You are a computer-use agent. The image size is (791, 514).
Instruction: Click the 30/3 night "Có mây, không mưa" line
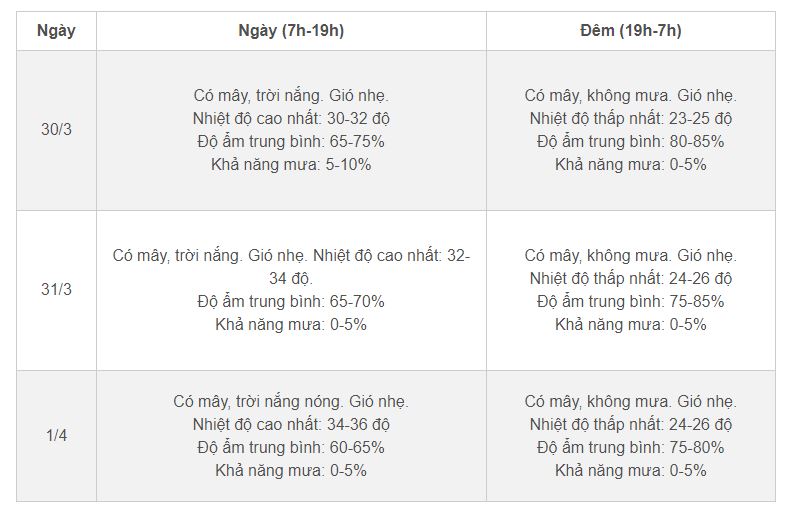click(x=630, y=96)
